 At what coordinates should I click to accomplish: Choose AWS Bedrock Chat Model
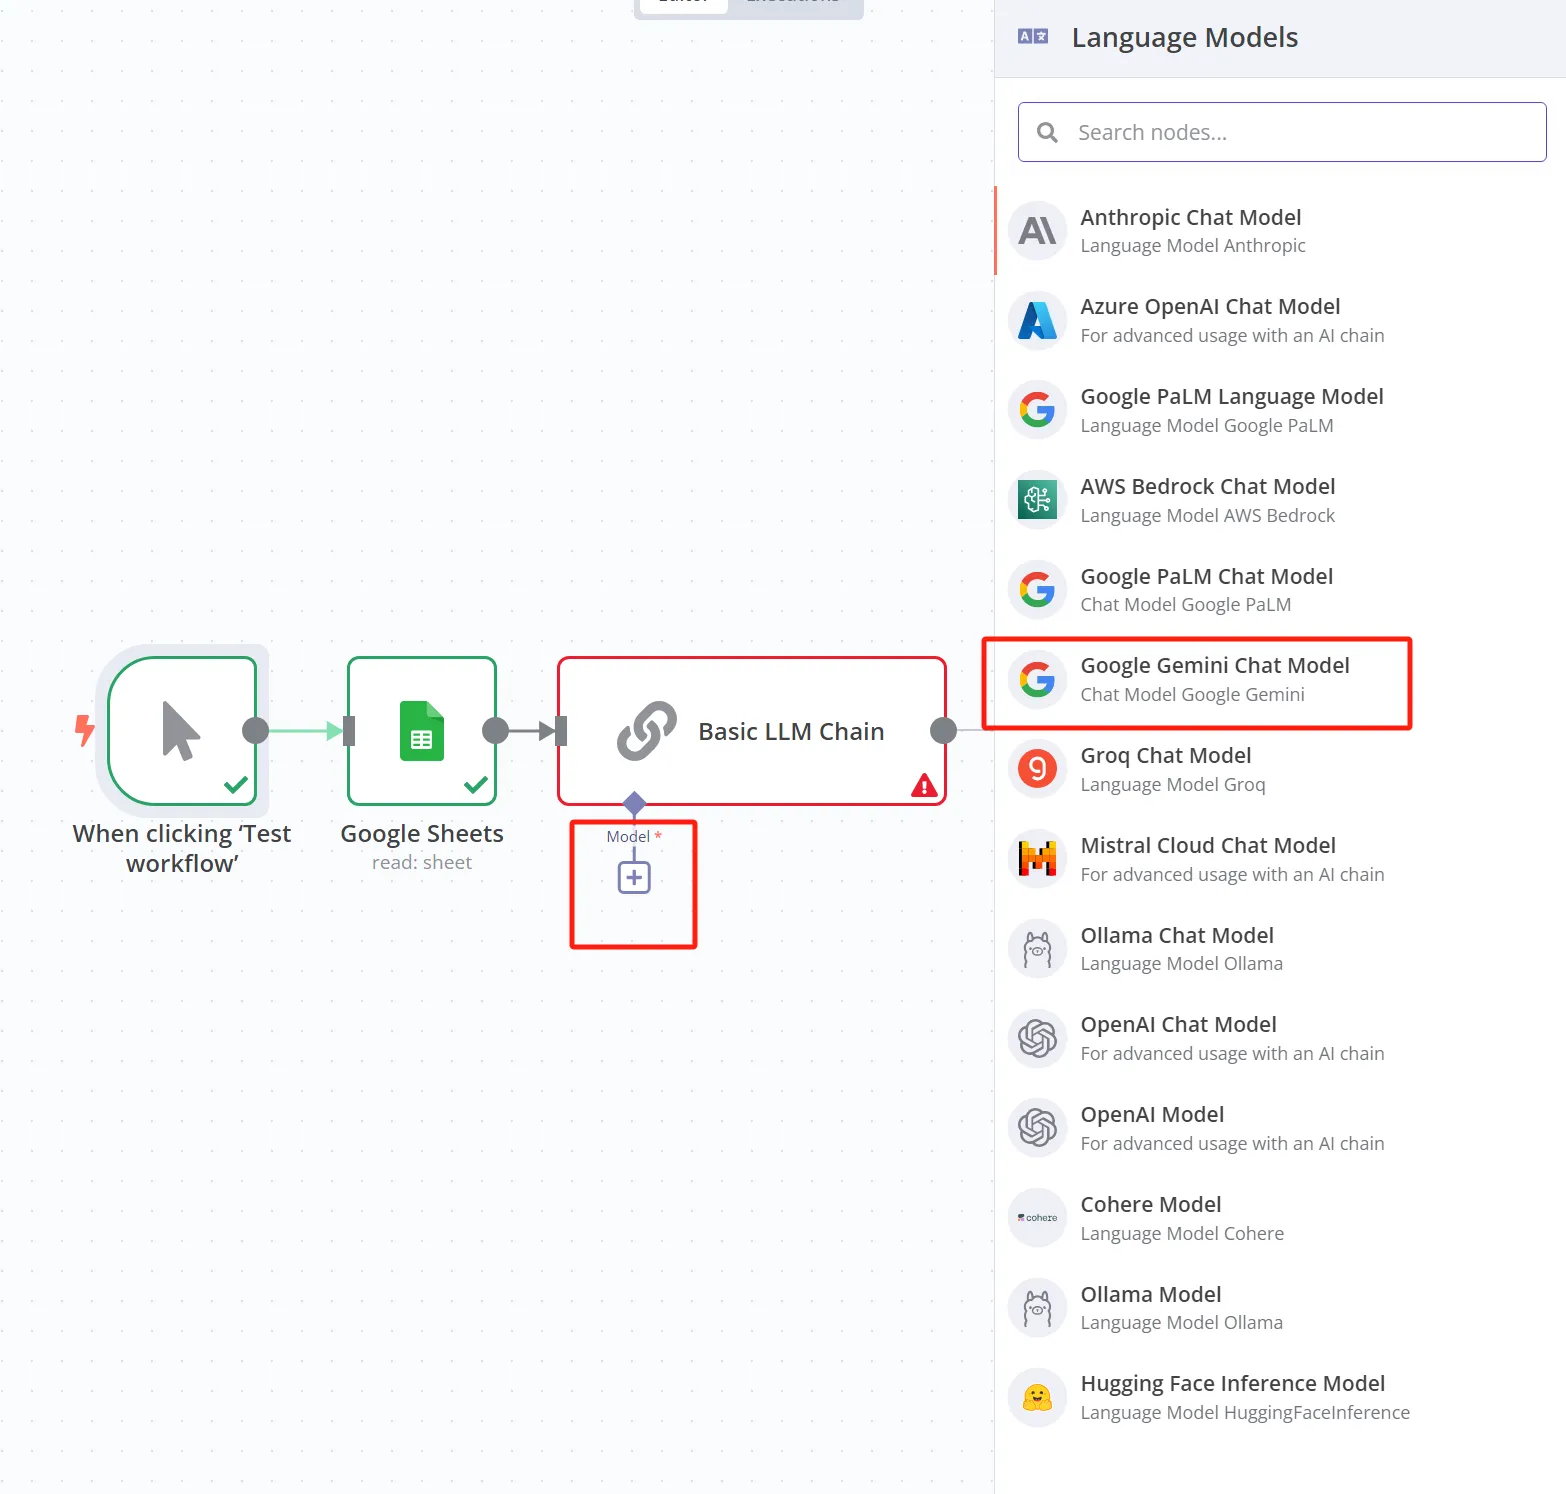(x=1280, y=500)
